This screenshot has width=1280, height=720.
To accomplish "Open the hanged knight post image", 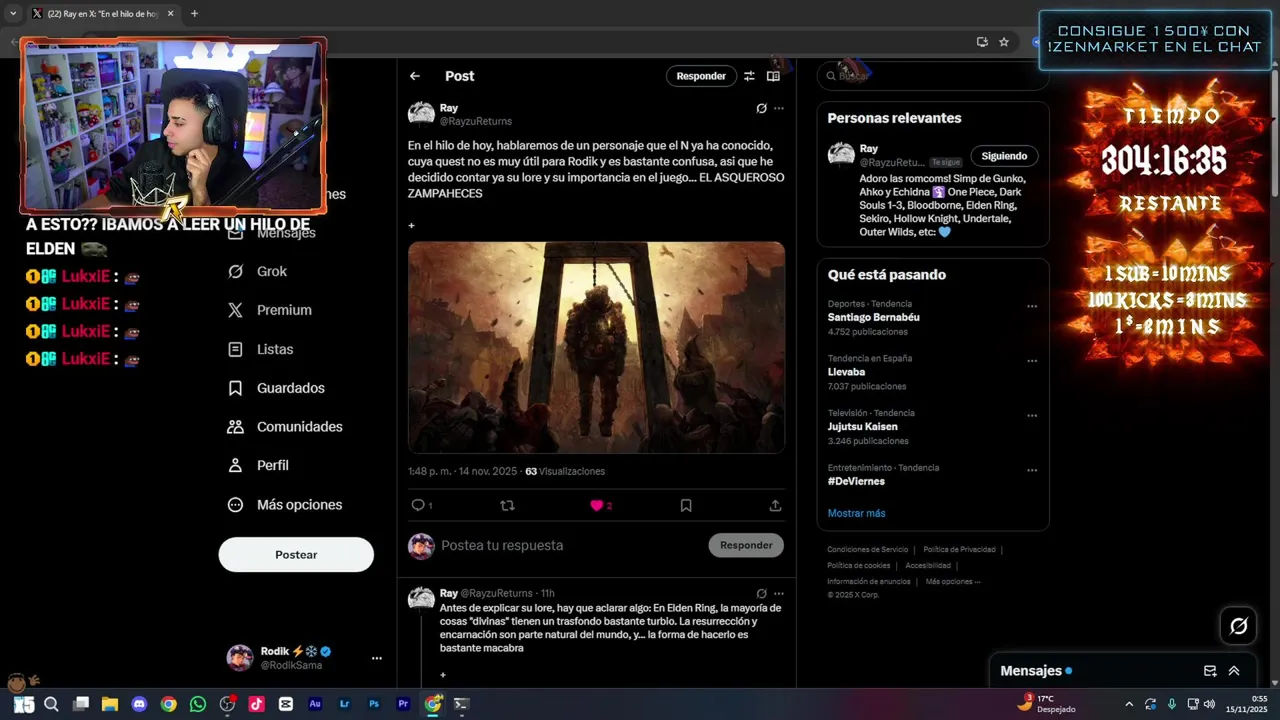I will coord(596,347).
